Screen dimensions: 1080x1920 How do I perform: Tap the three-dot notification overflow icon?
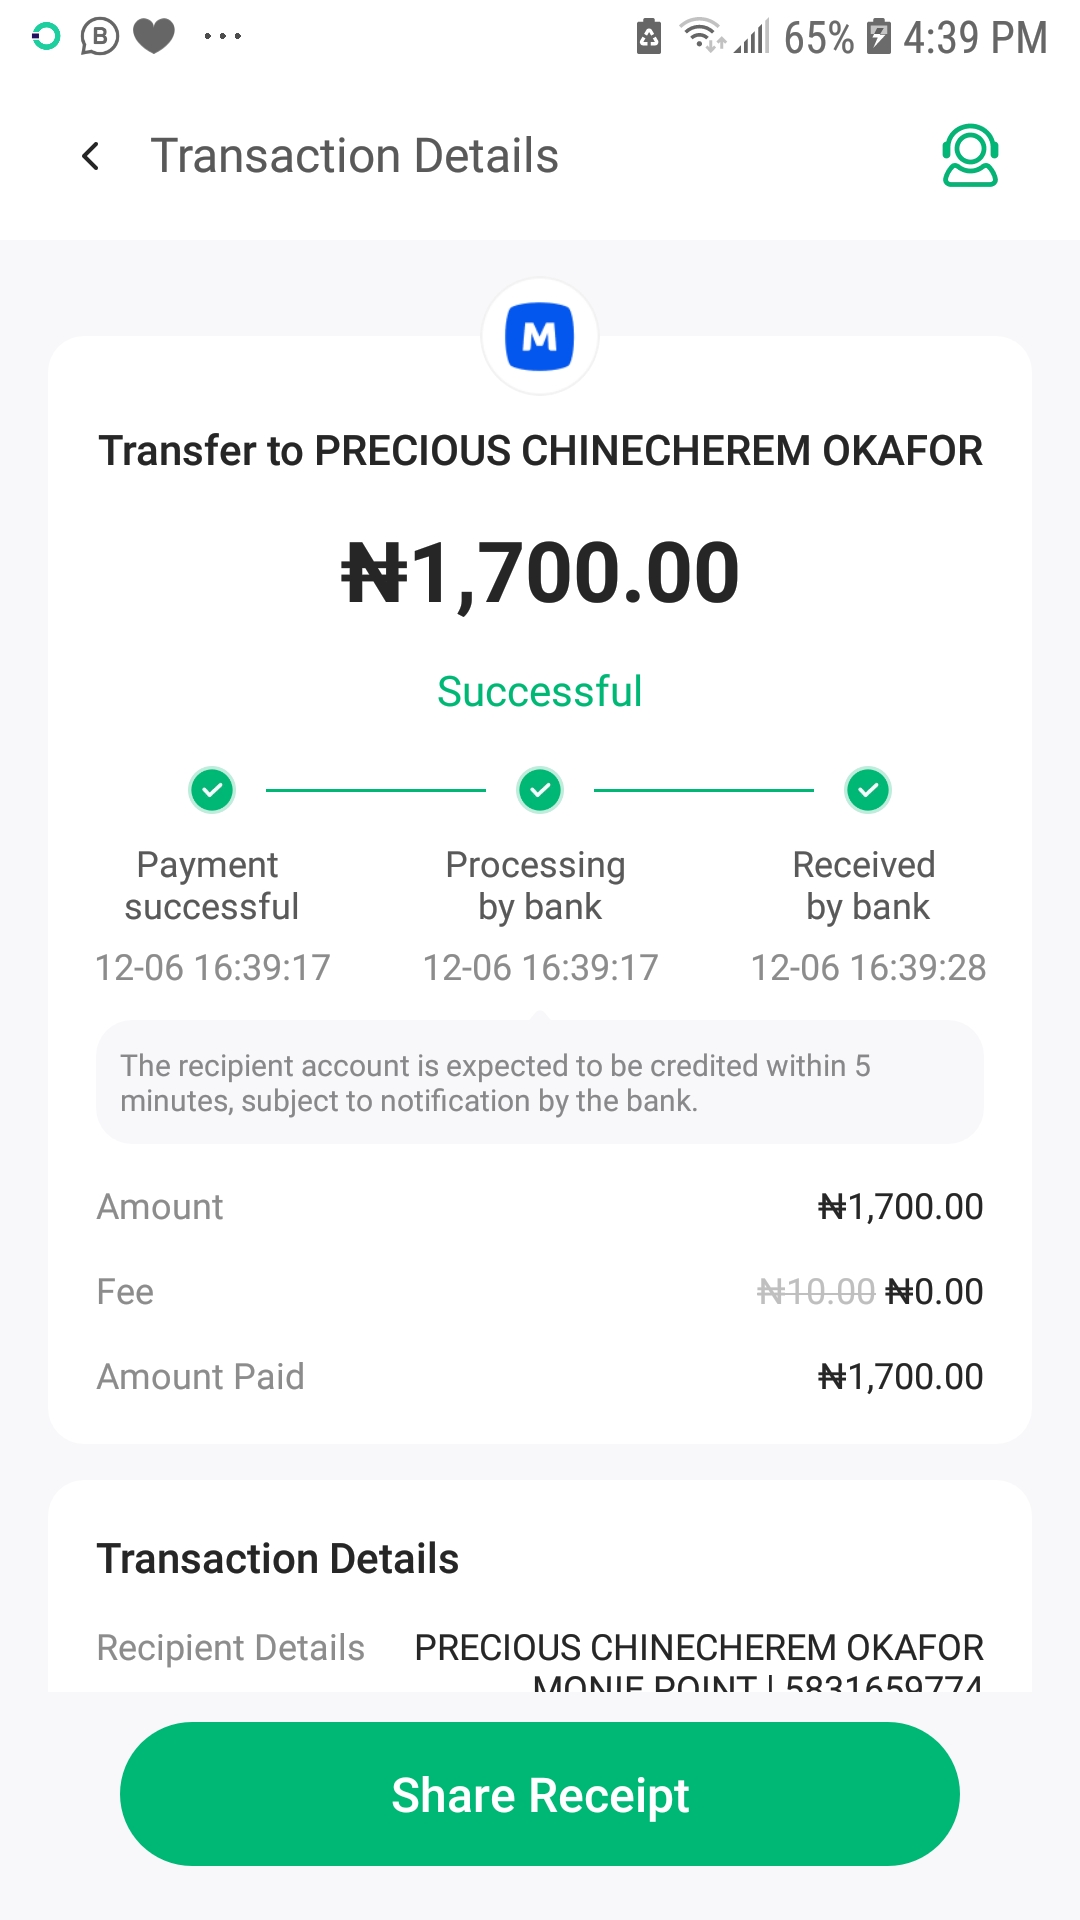tap(222, 37)
